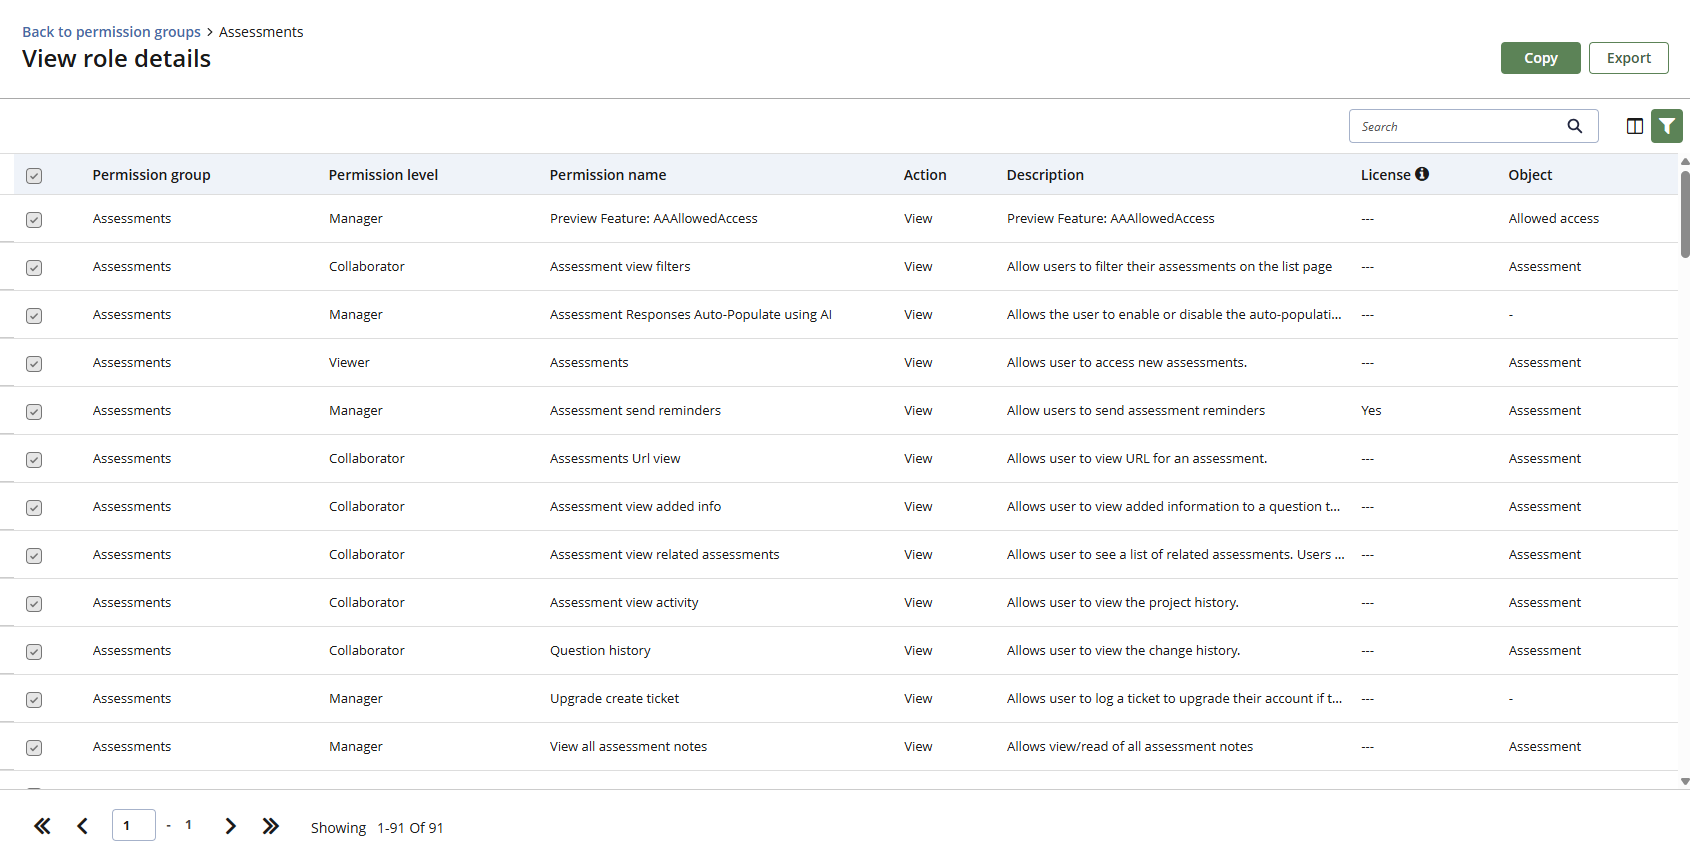Click the search magnifier icon

tap(1574, 126)
